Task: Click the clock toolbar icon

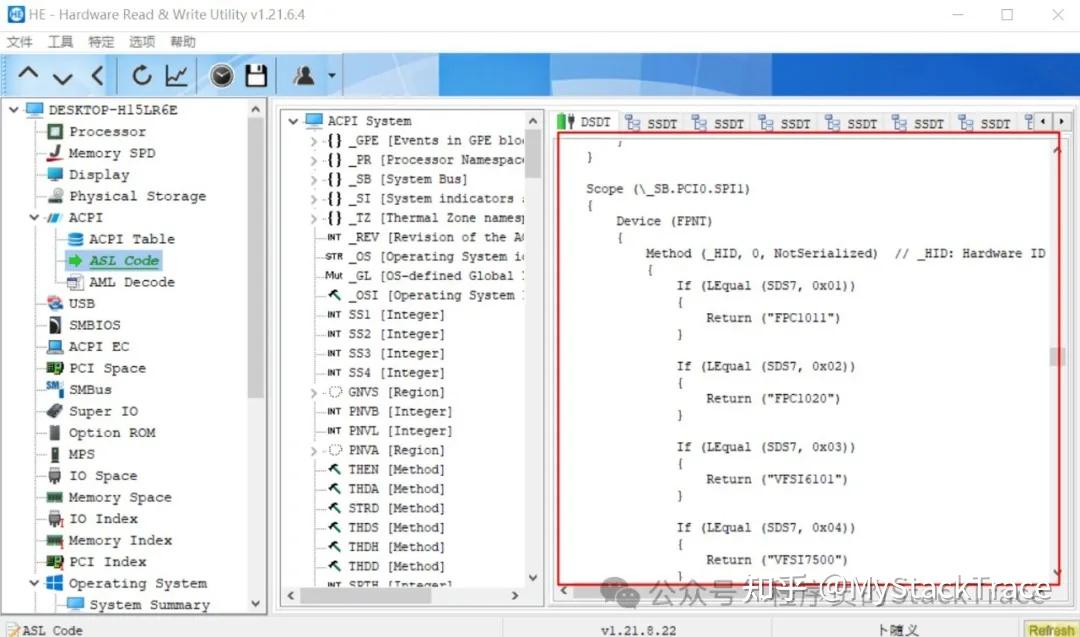Action: click(x=222, y=75)
